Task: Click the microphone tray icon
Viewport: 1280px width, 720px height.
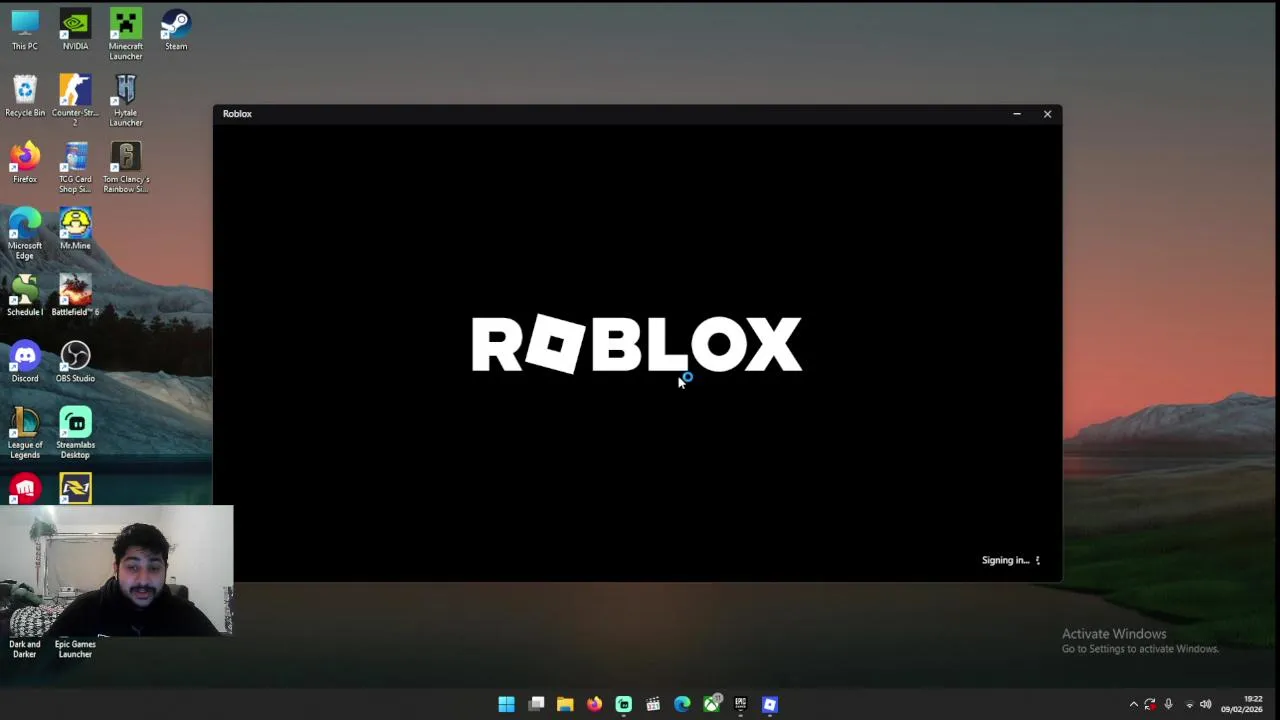Action: click(1168, 704)
